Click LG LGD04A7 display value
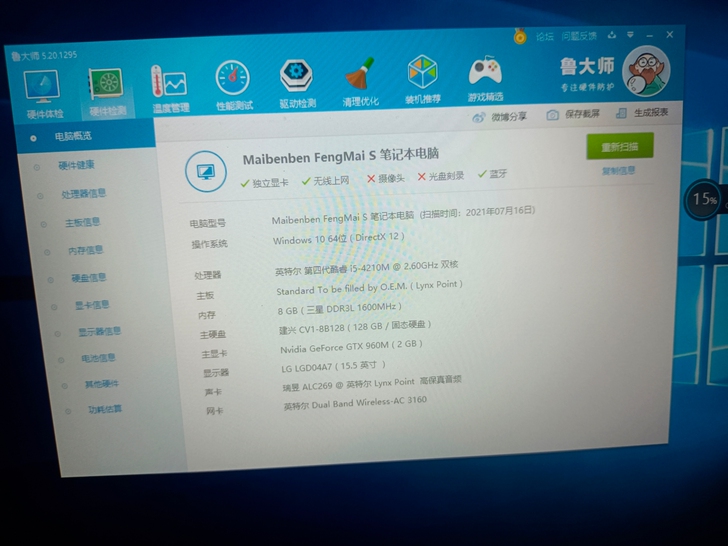The image size is (728, 546). 333,366
